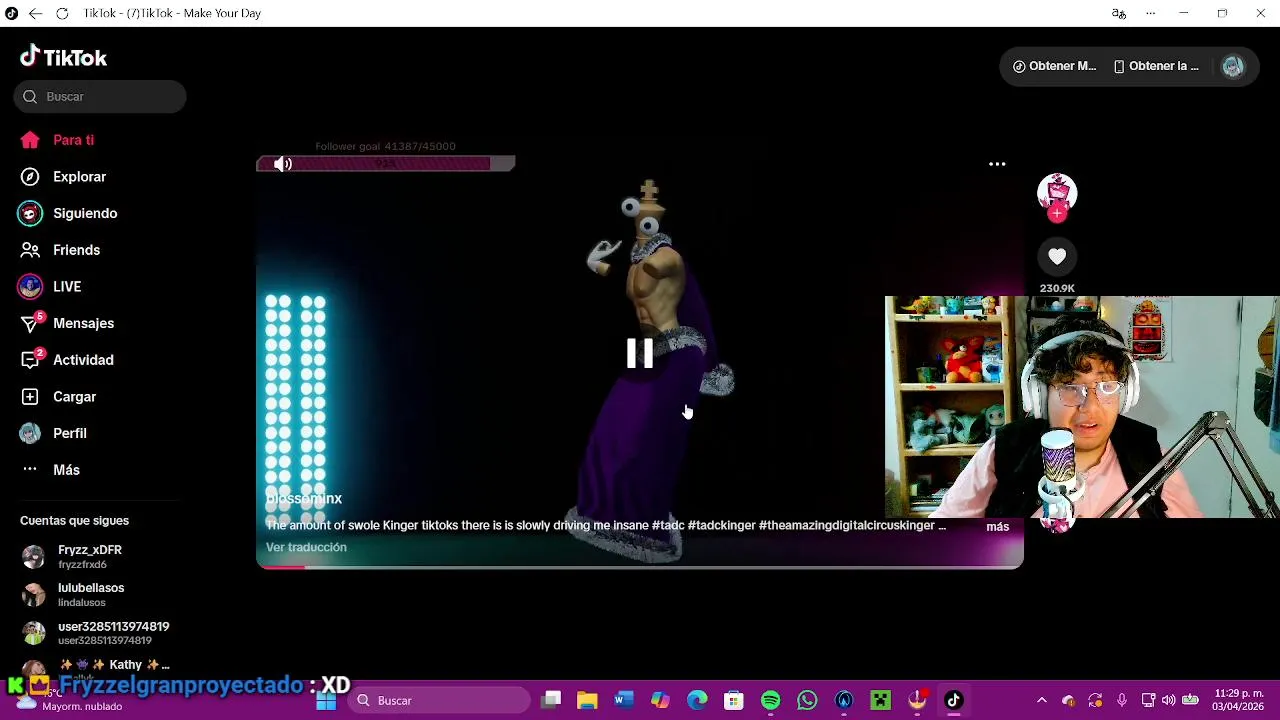Screen dimensions: 1280x720
Task: Open WhatsApp from the taskbar
Action: click(807, 701)
